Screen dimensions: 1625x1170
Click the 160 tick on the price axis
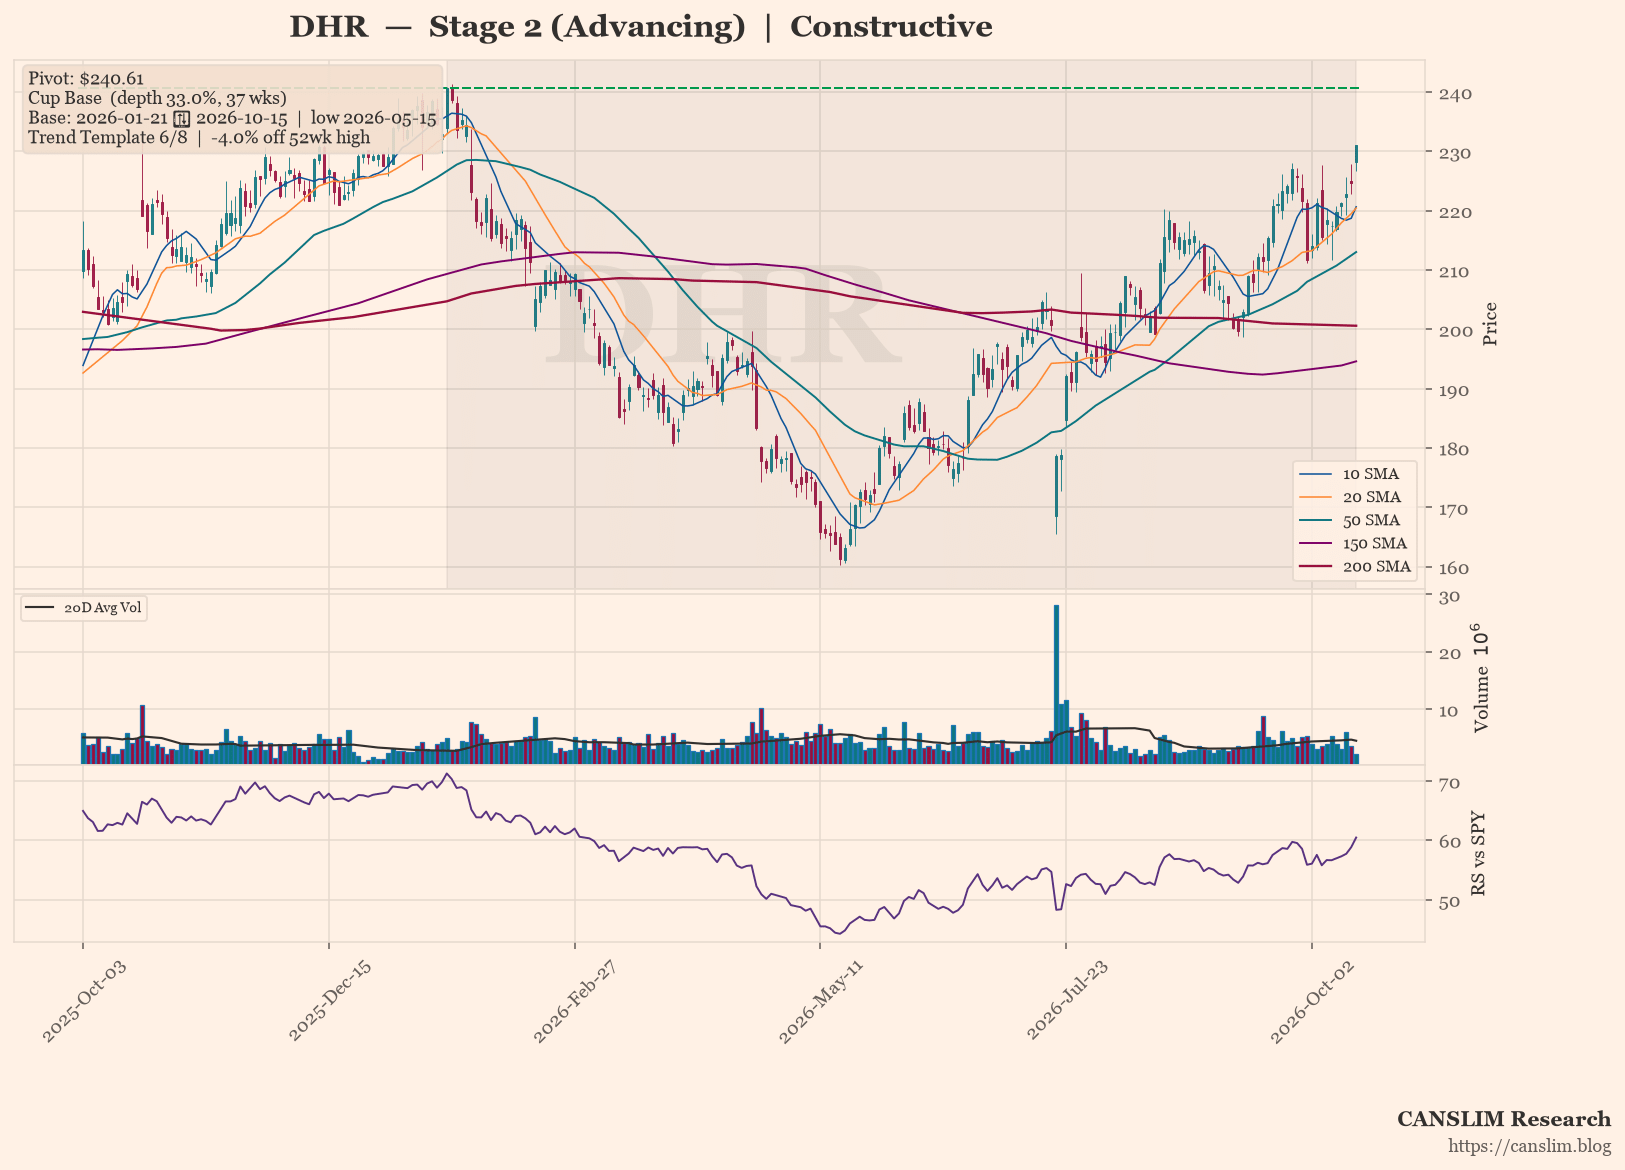[1454, 568]
